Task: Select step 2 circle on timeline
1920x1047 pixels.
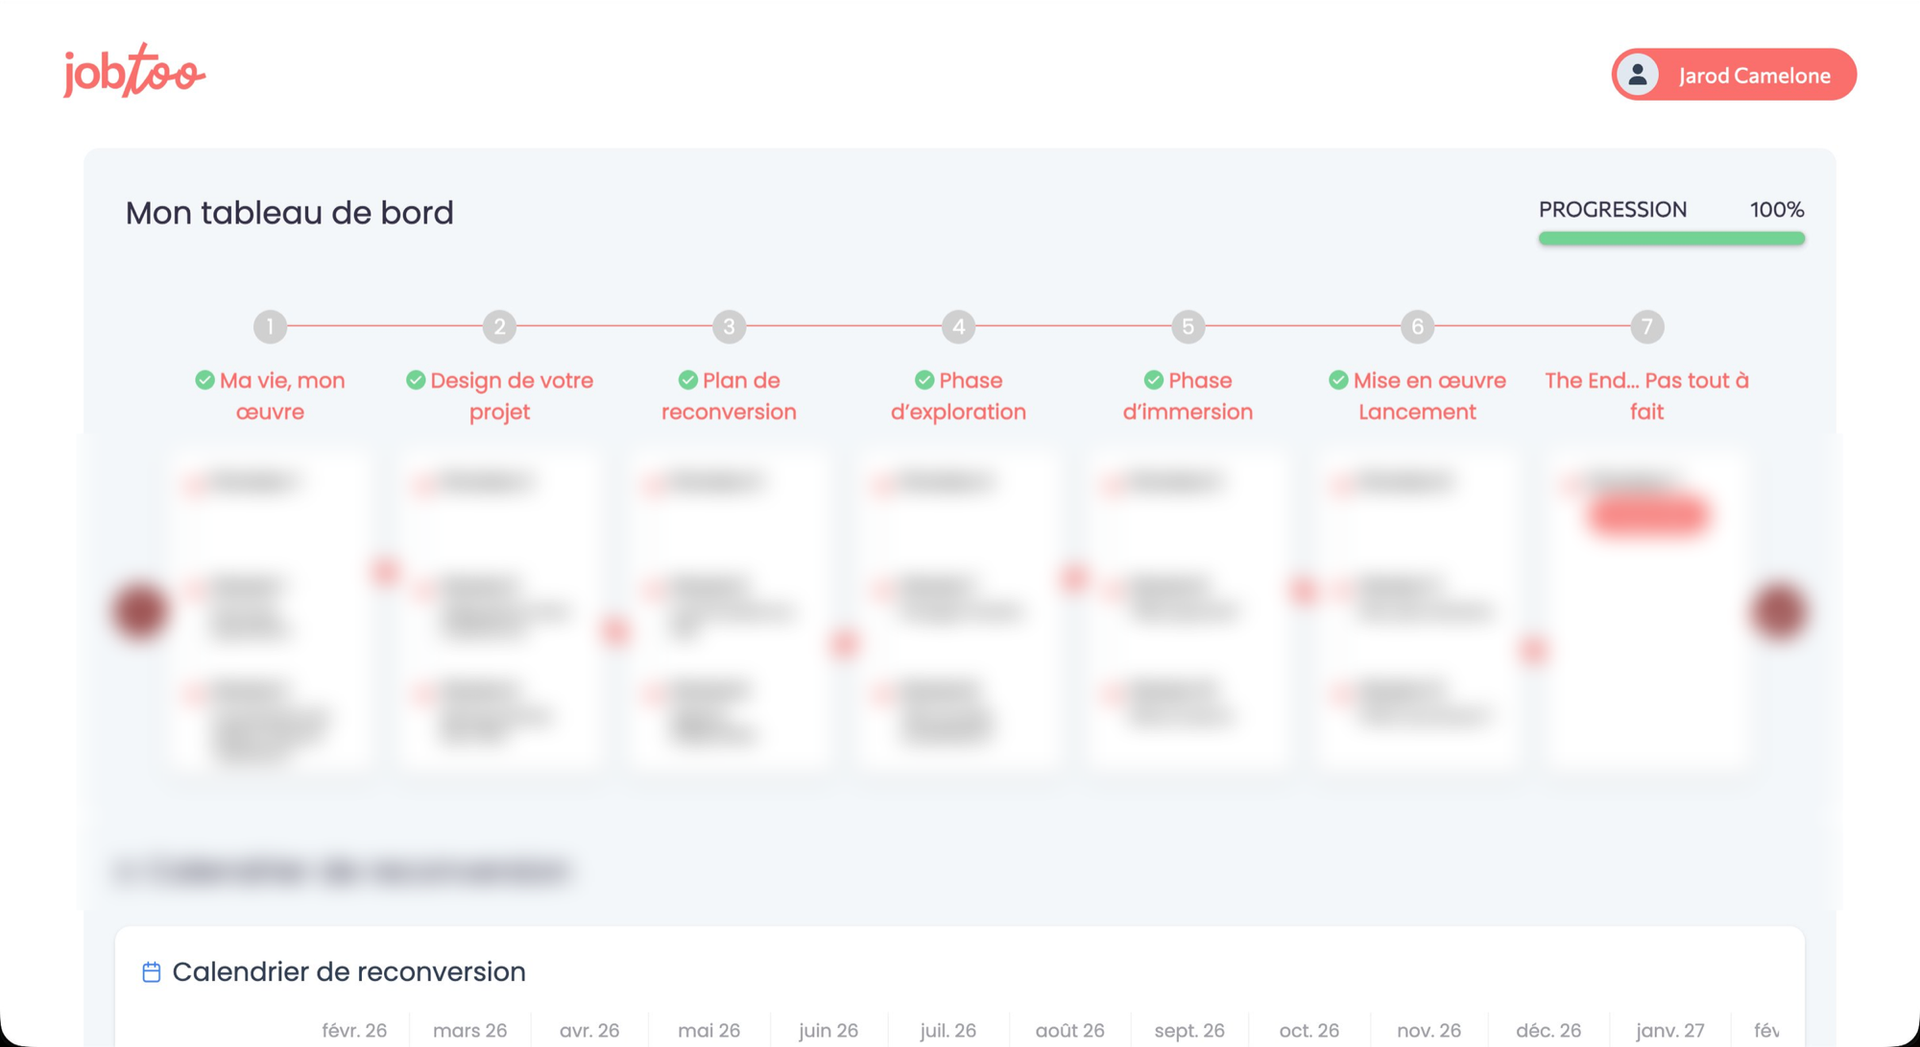Action: coord(499,326)
